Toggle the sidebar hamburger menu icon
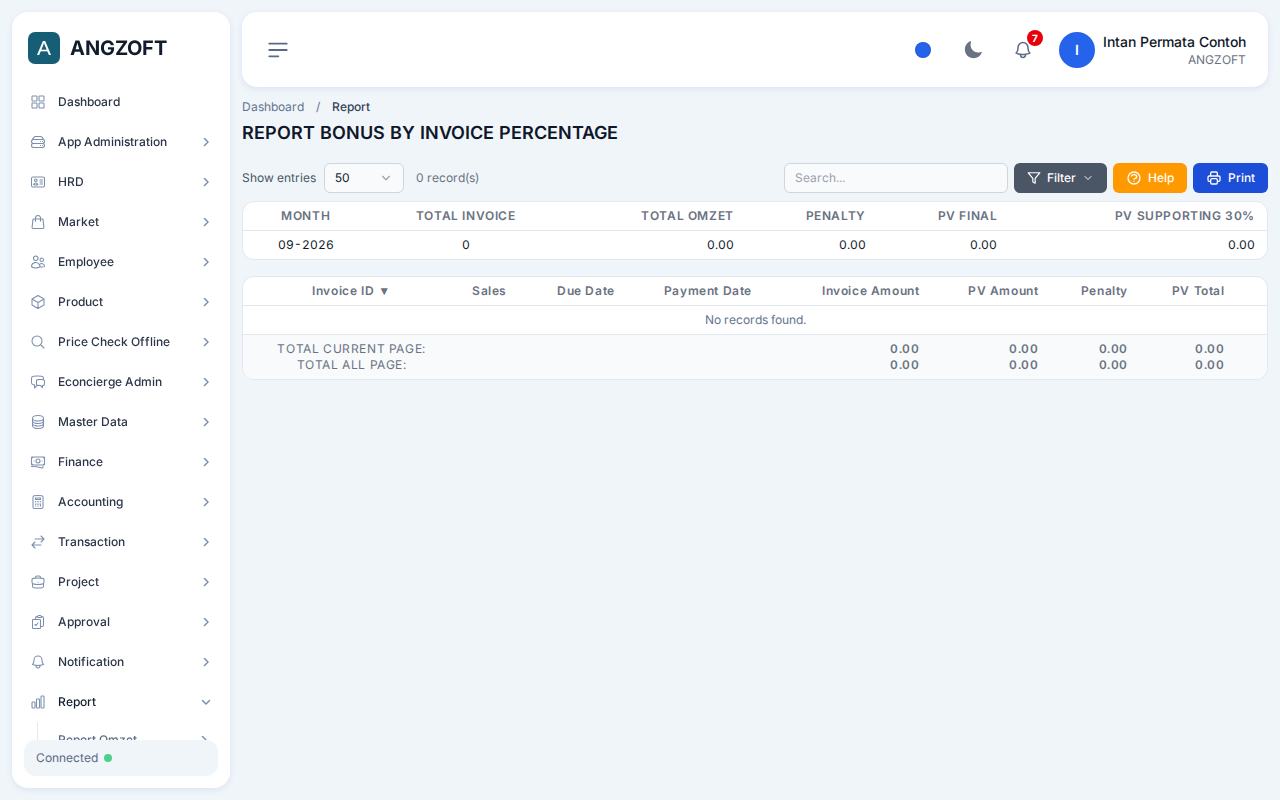 (x=278, y=50)
